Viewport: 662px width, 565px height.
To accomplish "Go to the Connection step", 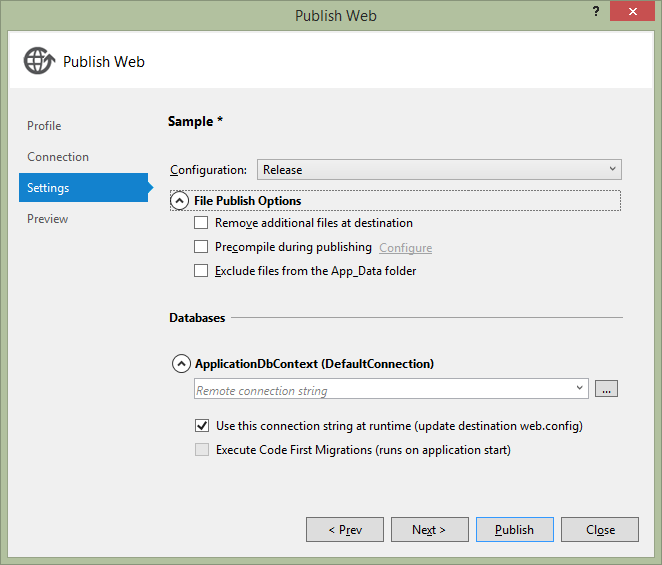I will point(58,157).
